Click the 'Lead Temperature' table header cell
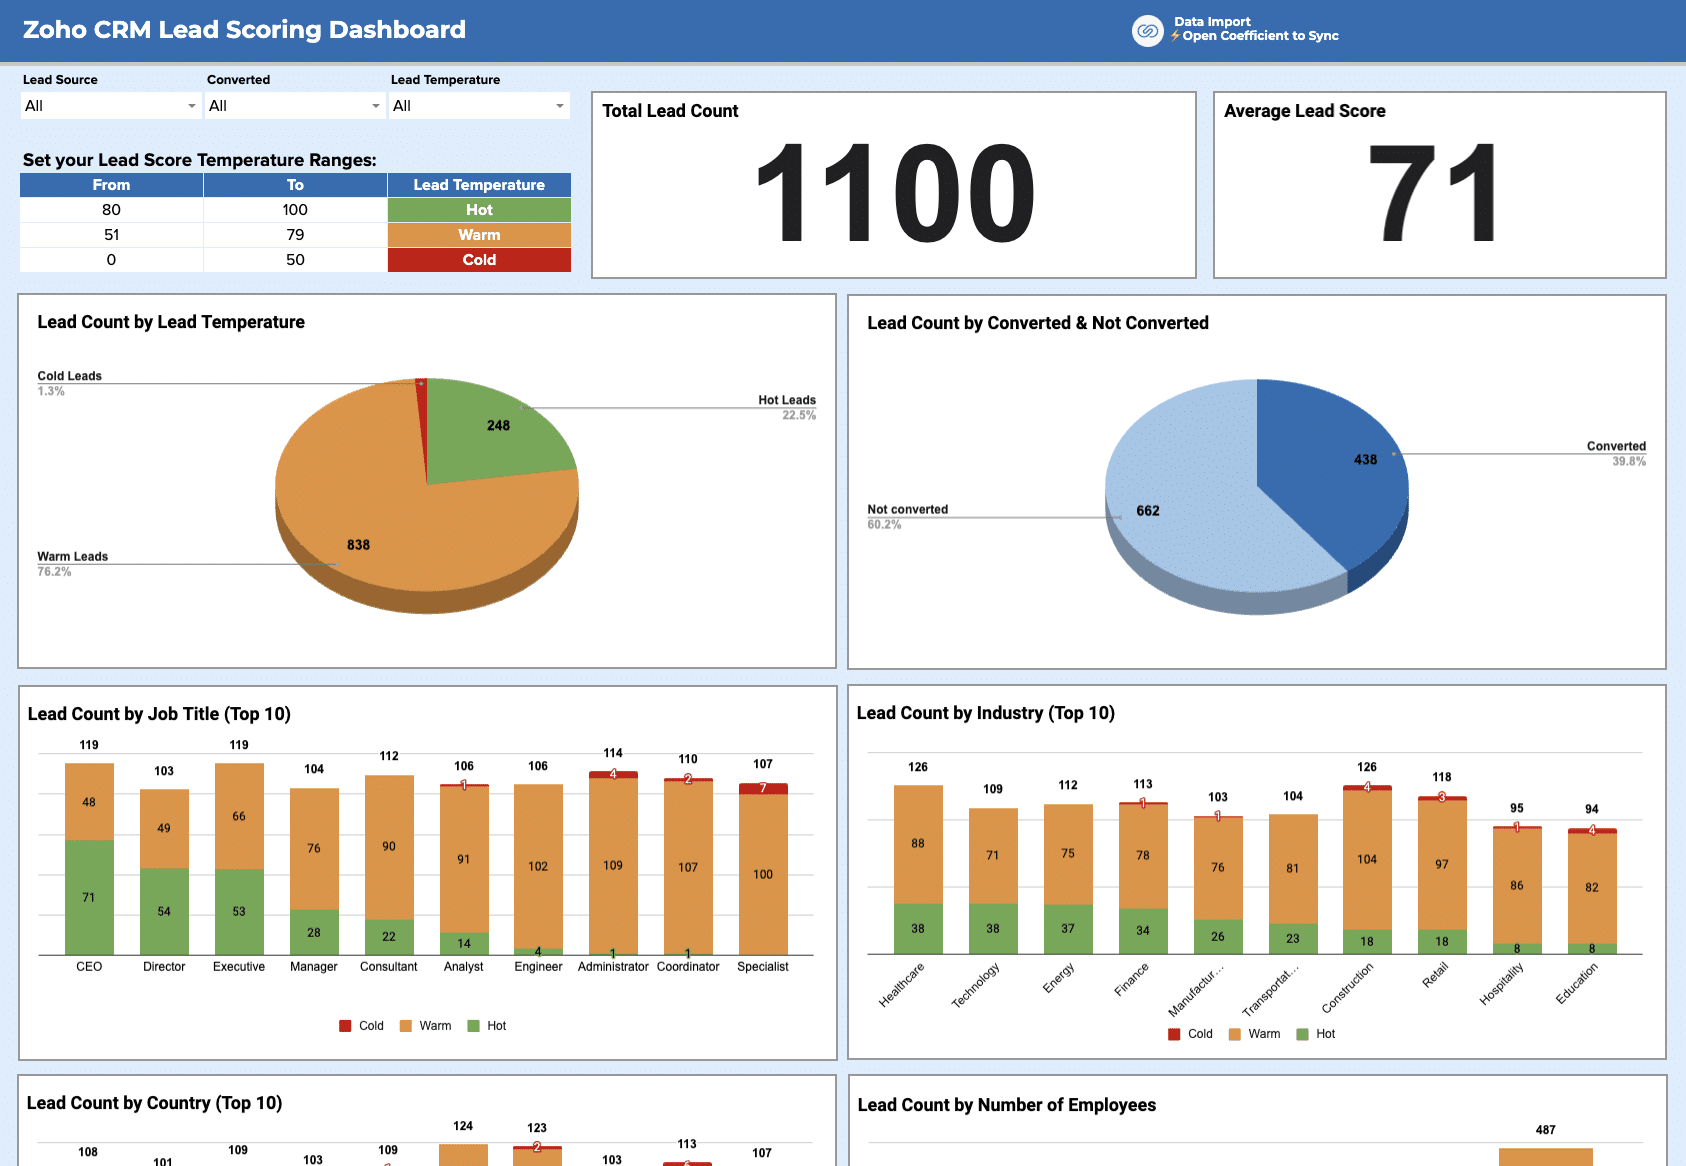This screenshot has height=1166, width=1686. [479, 185]
